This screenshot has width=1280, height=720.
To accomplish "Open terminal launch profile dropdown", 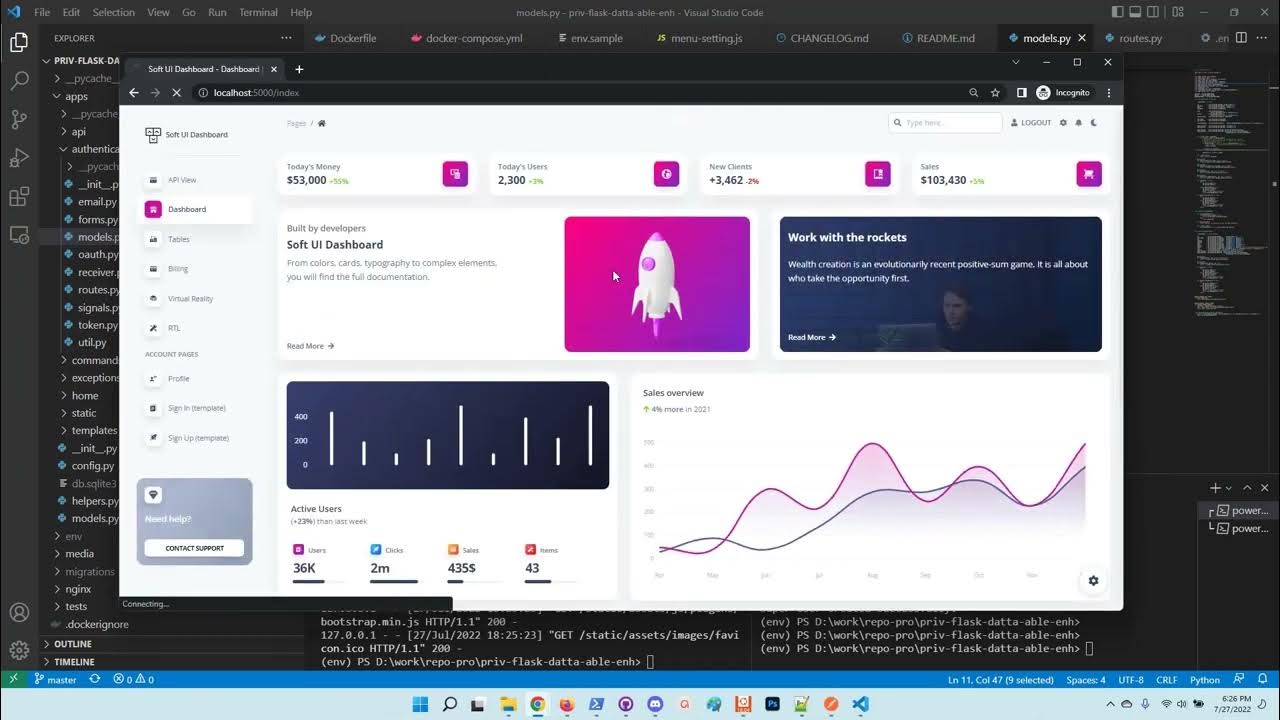I will [1230, 488].
